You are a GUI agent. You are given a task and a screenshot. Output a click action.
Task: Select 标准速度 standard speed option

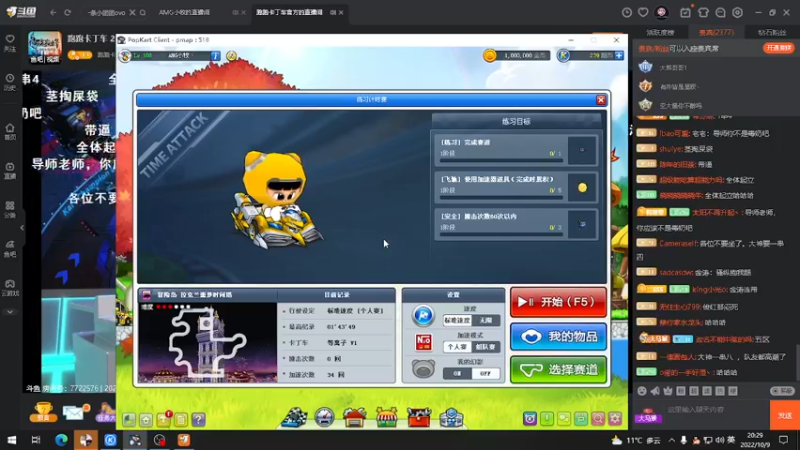pos(457,320)
